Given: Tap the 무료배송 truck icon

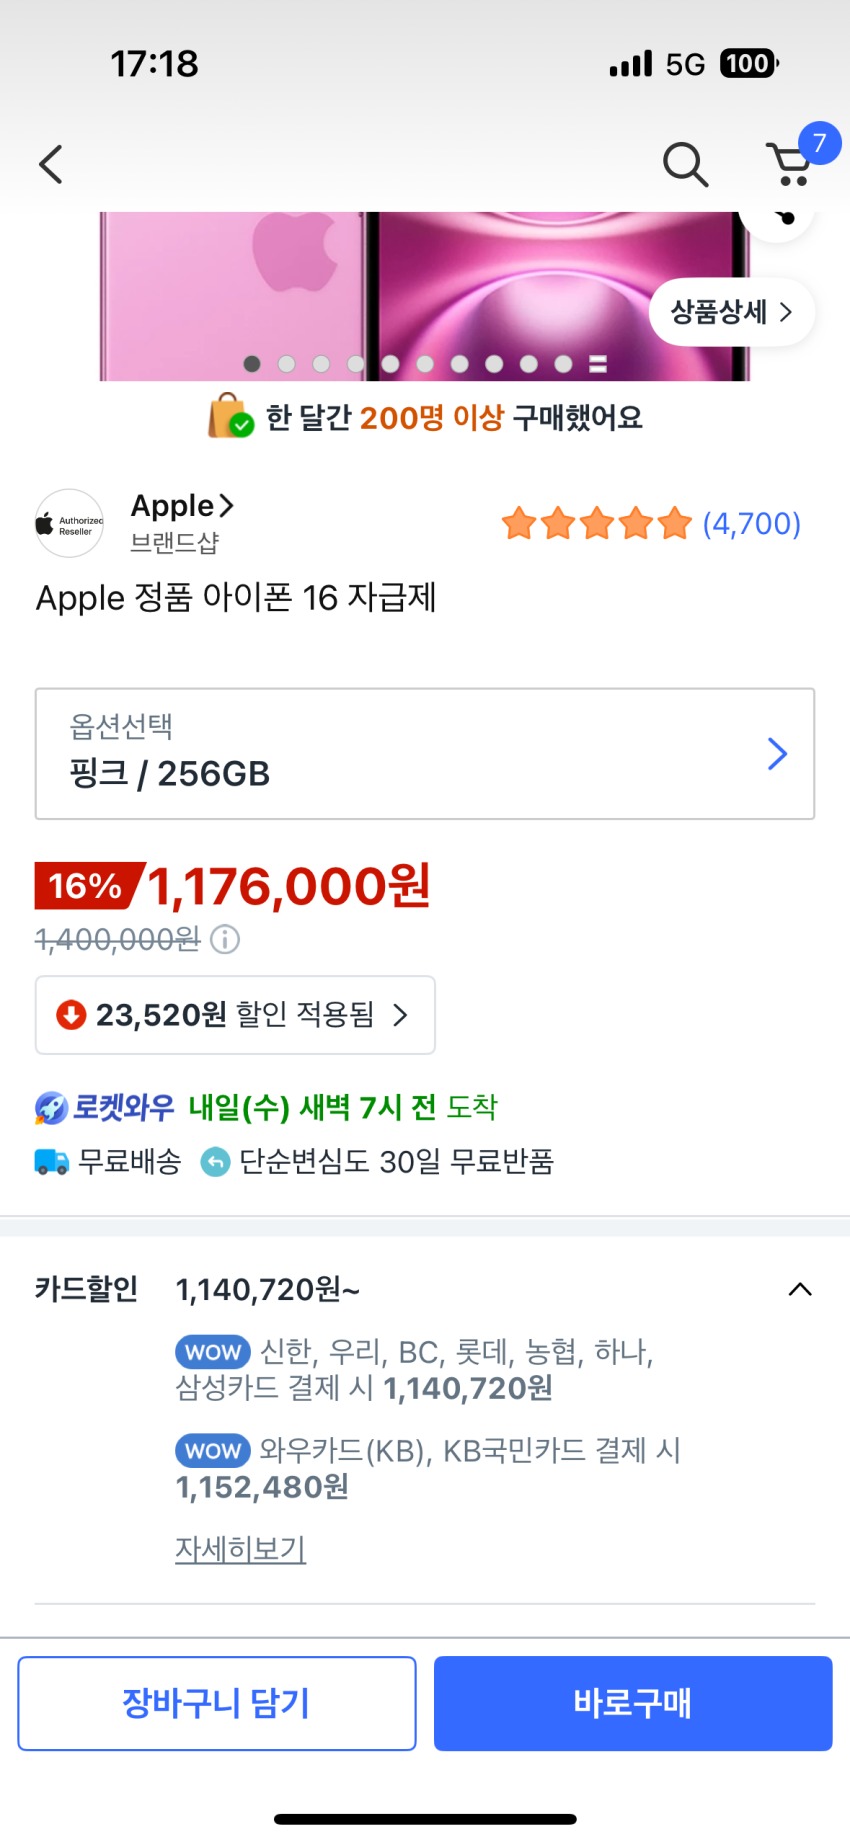Looking at the screenshot, I should pyautogui.click(x=52, y=1161).
